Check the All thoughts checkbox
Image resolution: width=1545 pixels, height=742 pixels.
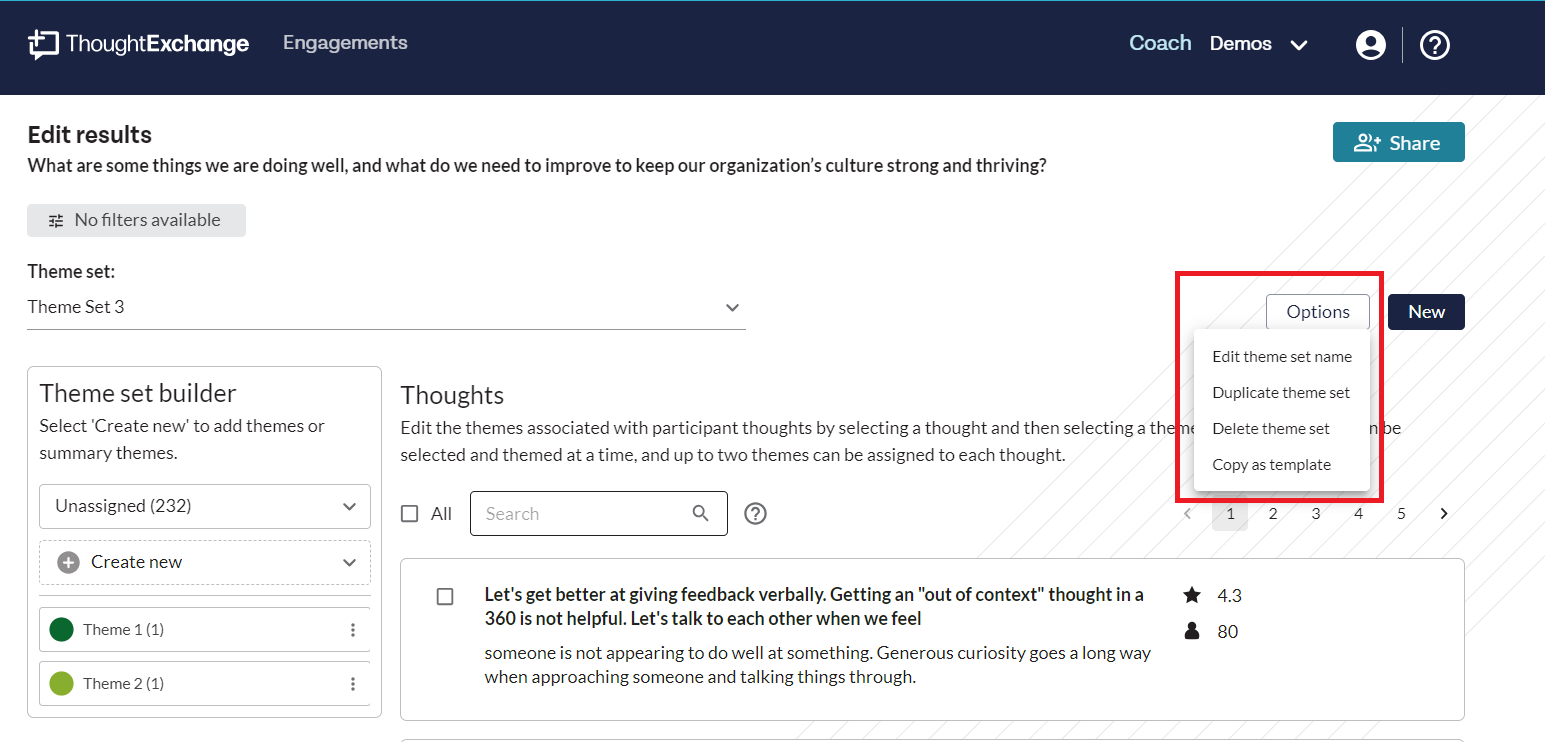[409, 514]
